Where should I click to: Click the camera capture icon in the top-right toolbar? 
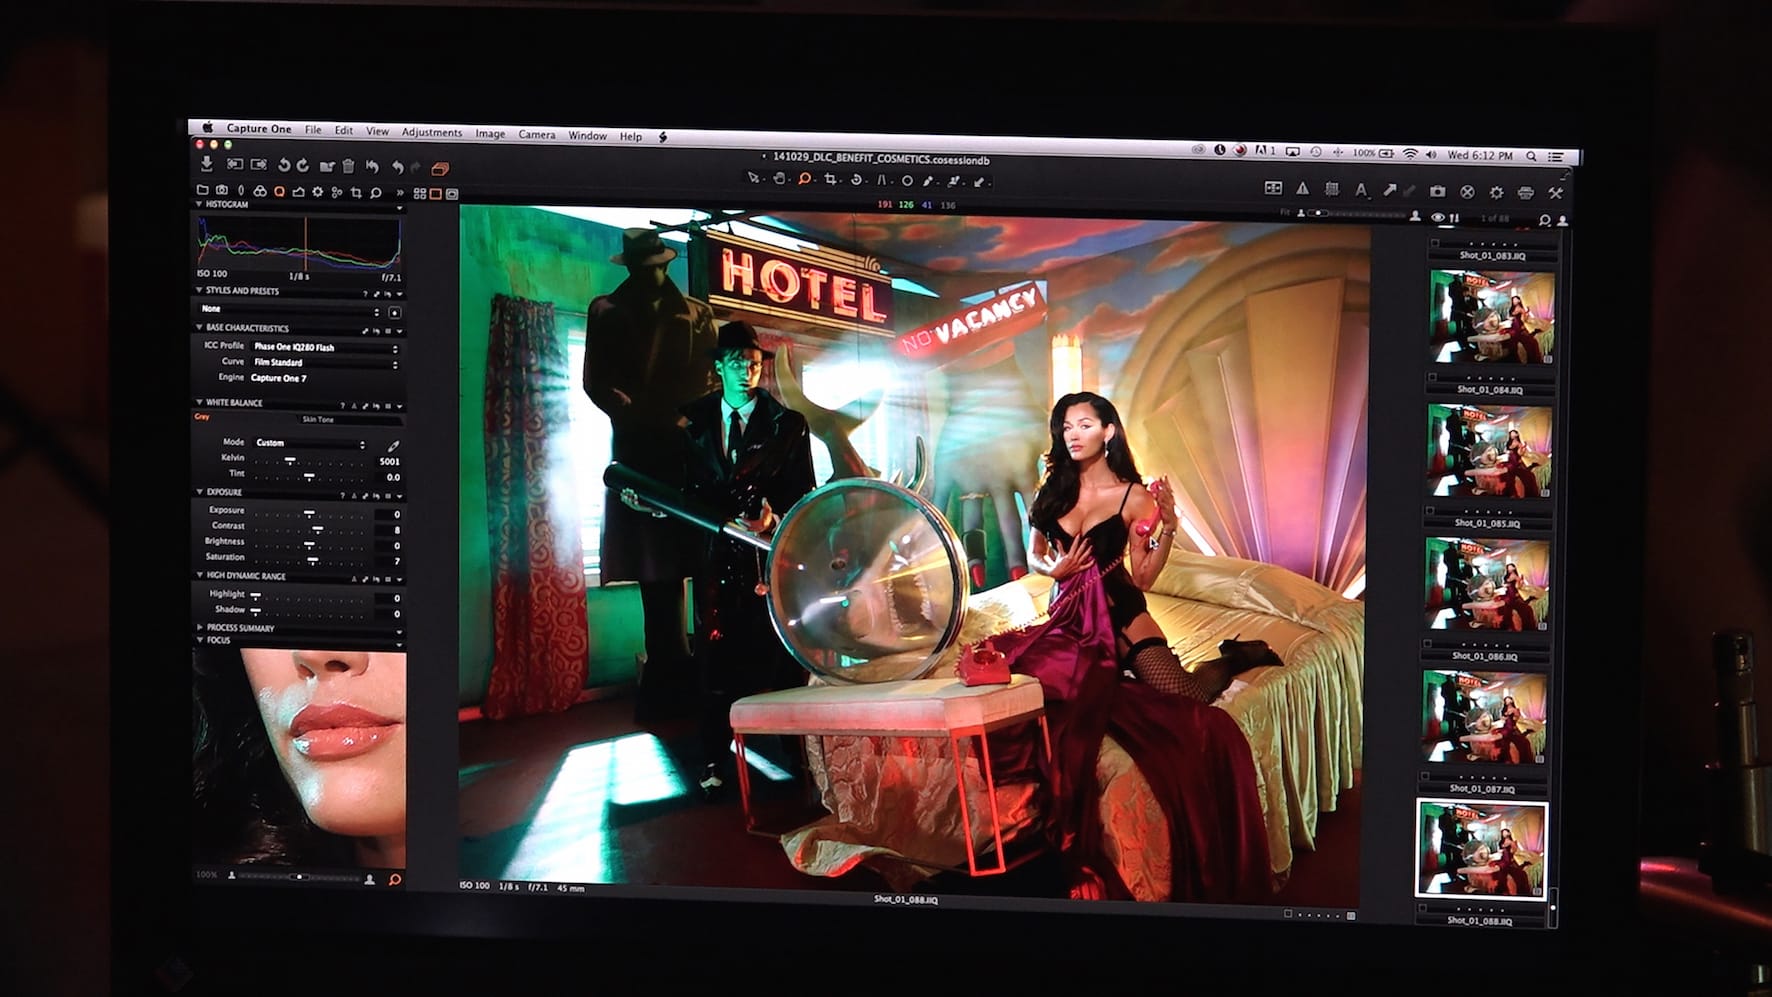pyautogui.click(x=1437, y=191)
